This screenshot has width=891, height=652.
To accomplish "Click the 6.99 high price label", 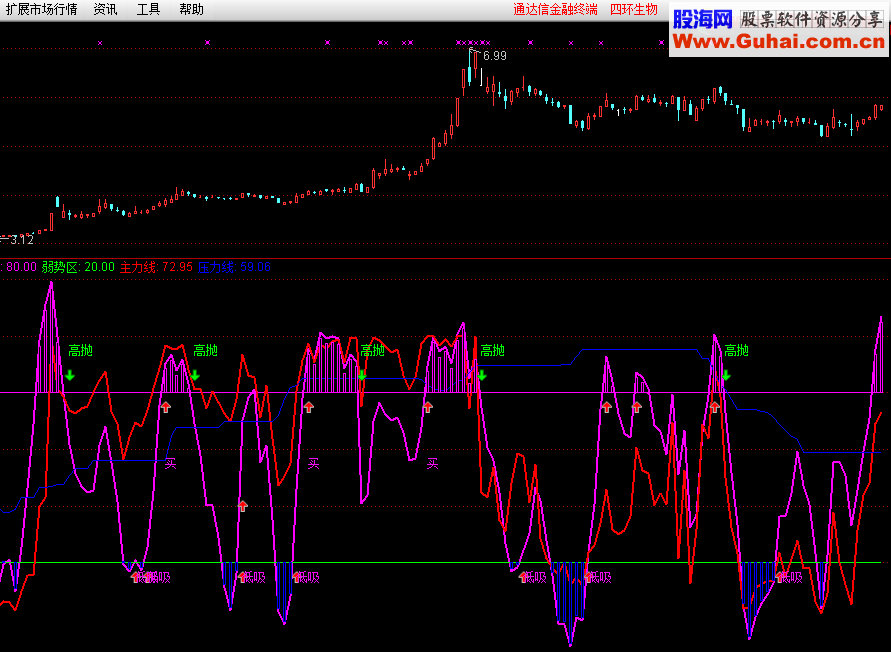I will 494,56.
